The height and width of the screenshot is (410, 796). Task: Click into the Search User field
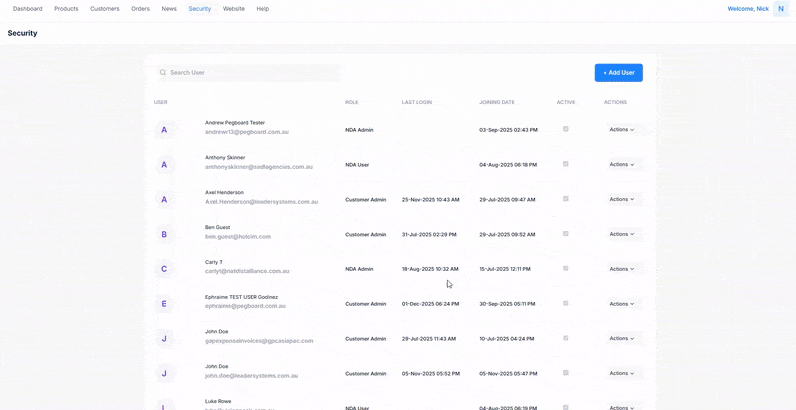pyautogui.click(x=250, y=73)
